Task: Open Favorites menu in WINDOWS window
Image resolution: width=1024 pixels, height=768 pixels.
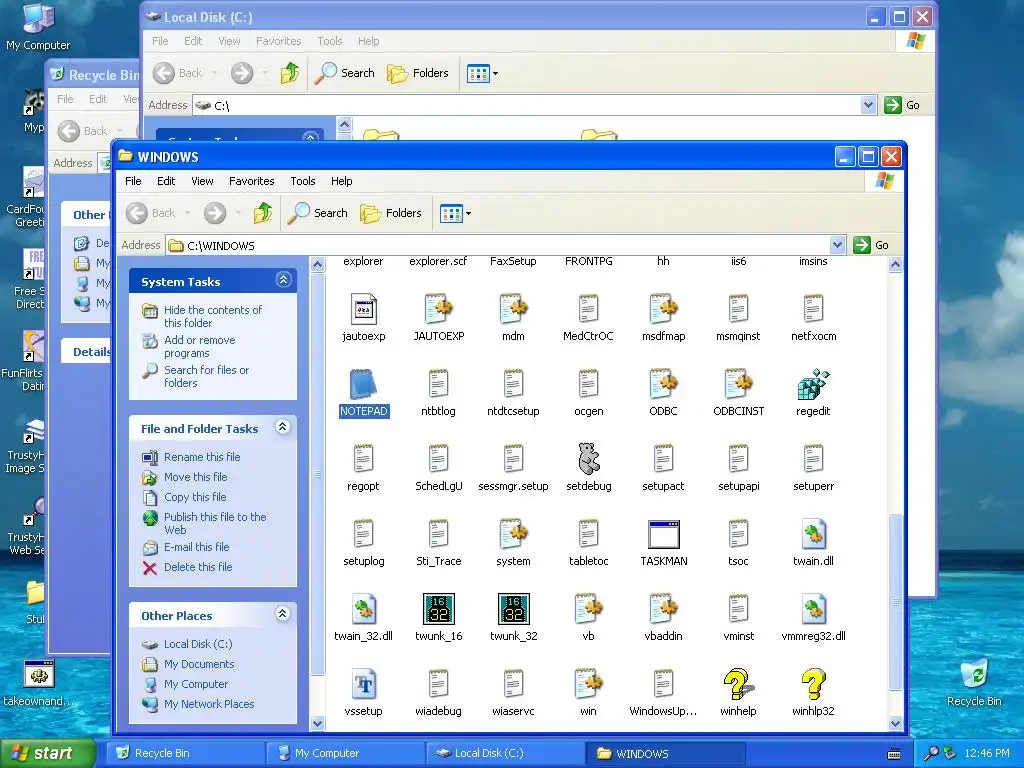Action: 251,181
